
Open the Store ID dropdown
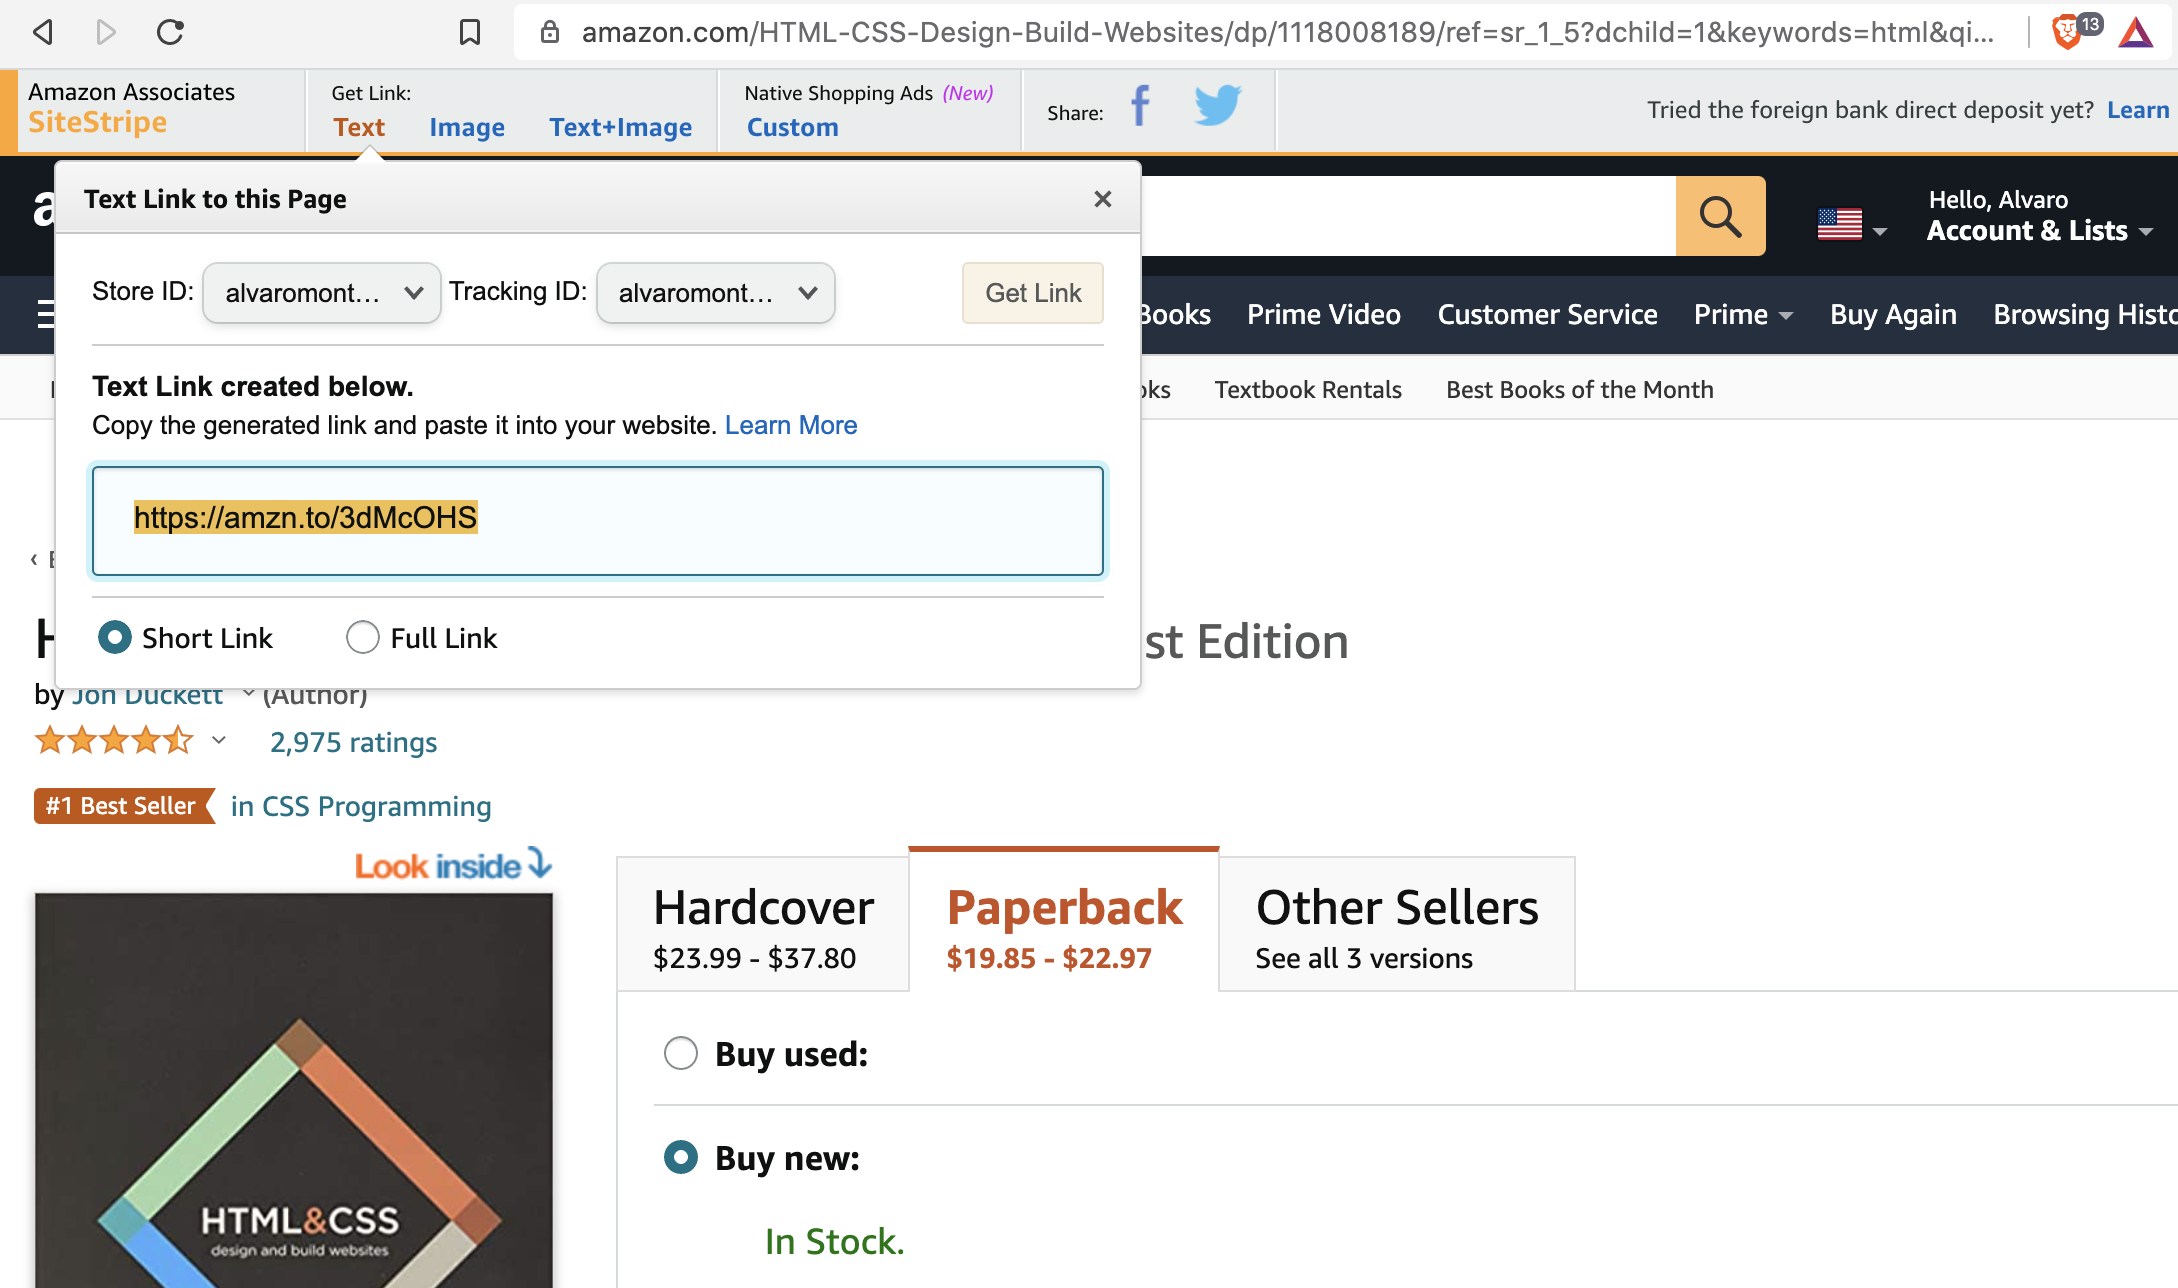(x=321, y=293)
